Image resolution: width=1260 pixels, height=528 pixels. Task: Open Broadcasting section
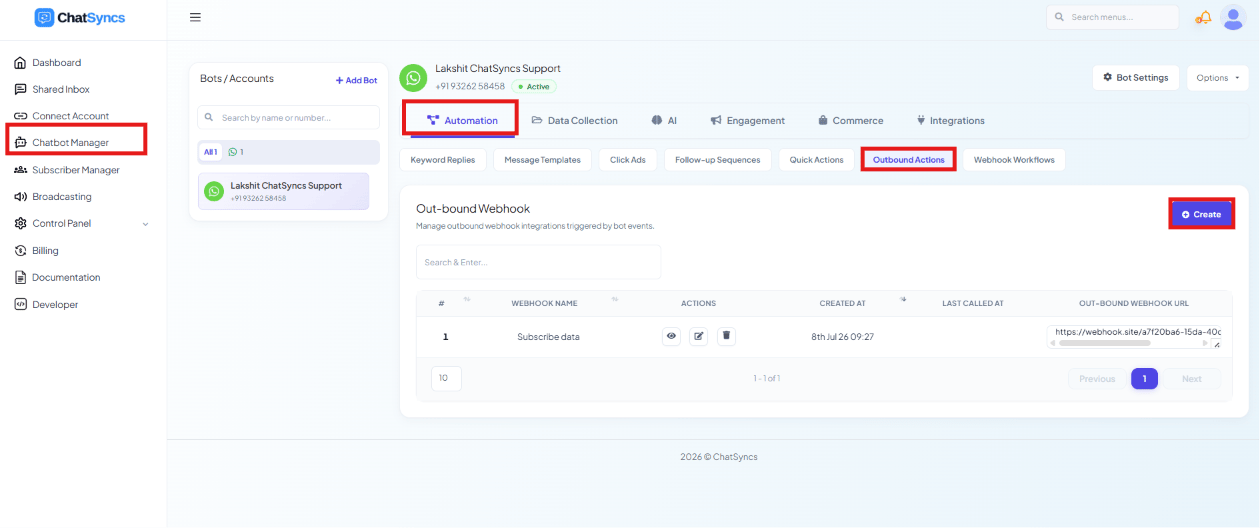coord(61,197)
